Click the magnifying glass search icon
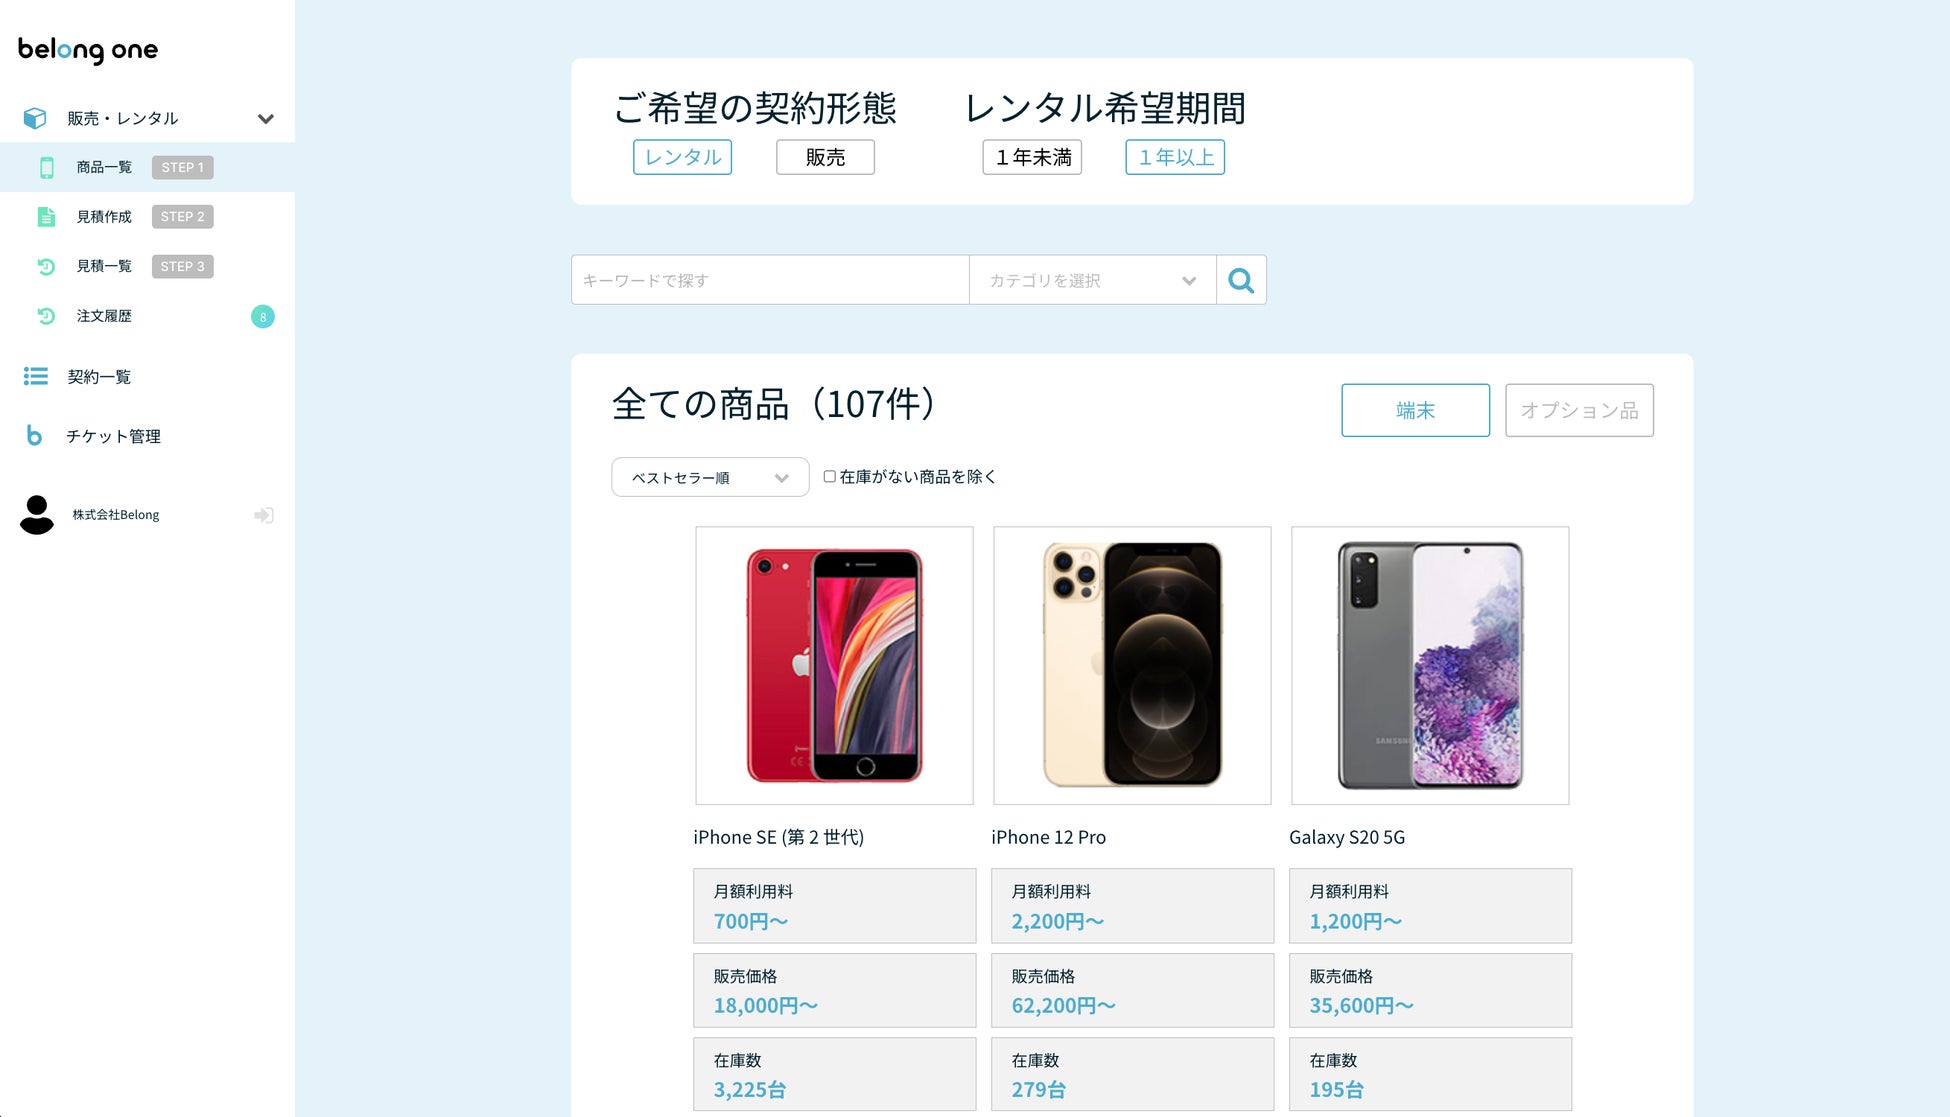Image resolution: width=1950 pixels, height=1117 pixels. coord(1241,280)
